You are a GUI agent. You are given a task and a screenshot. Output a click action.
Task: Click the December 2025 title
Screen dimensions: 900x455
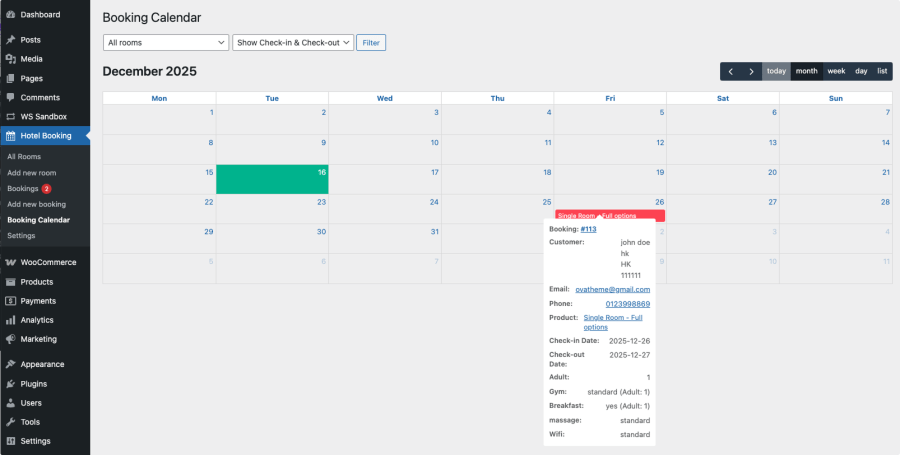pos(150,72)
